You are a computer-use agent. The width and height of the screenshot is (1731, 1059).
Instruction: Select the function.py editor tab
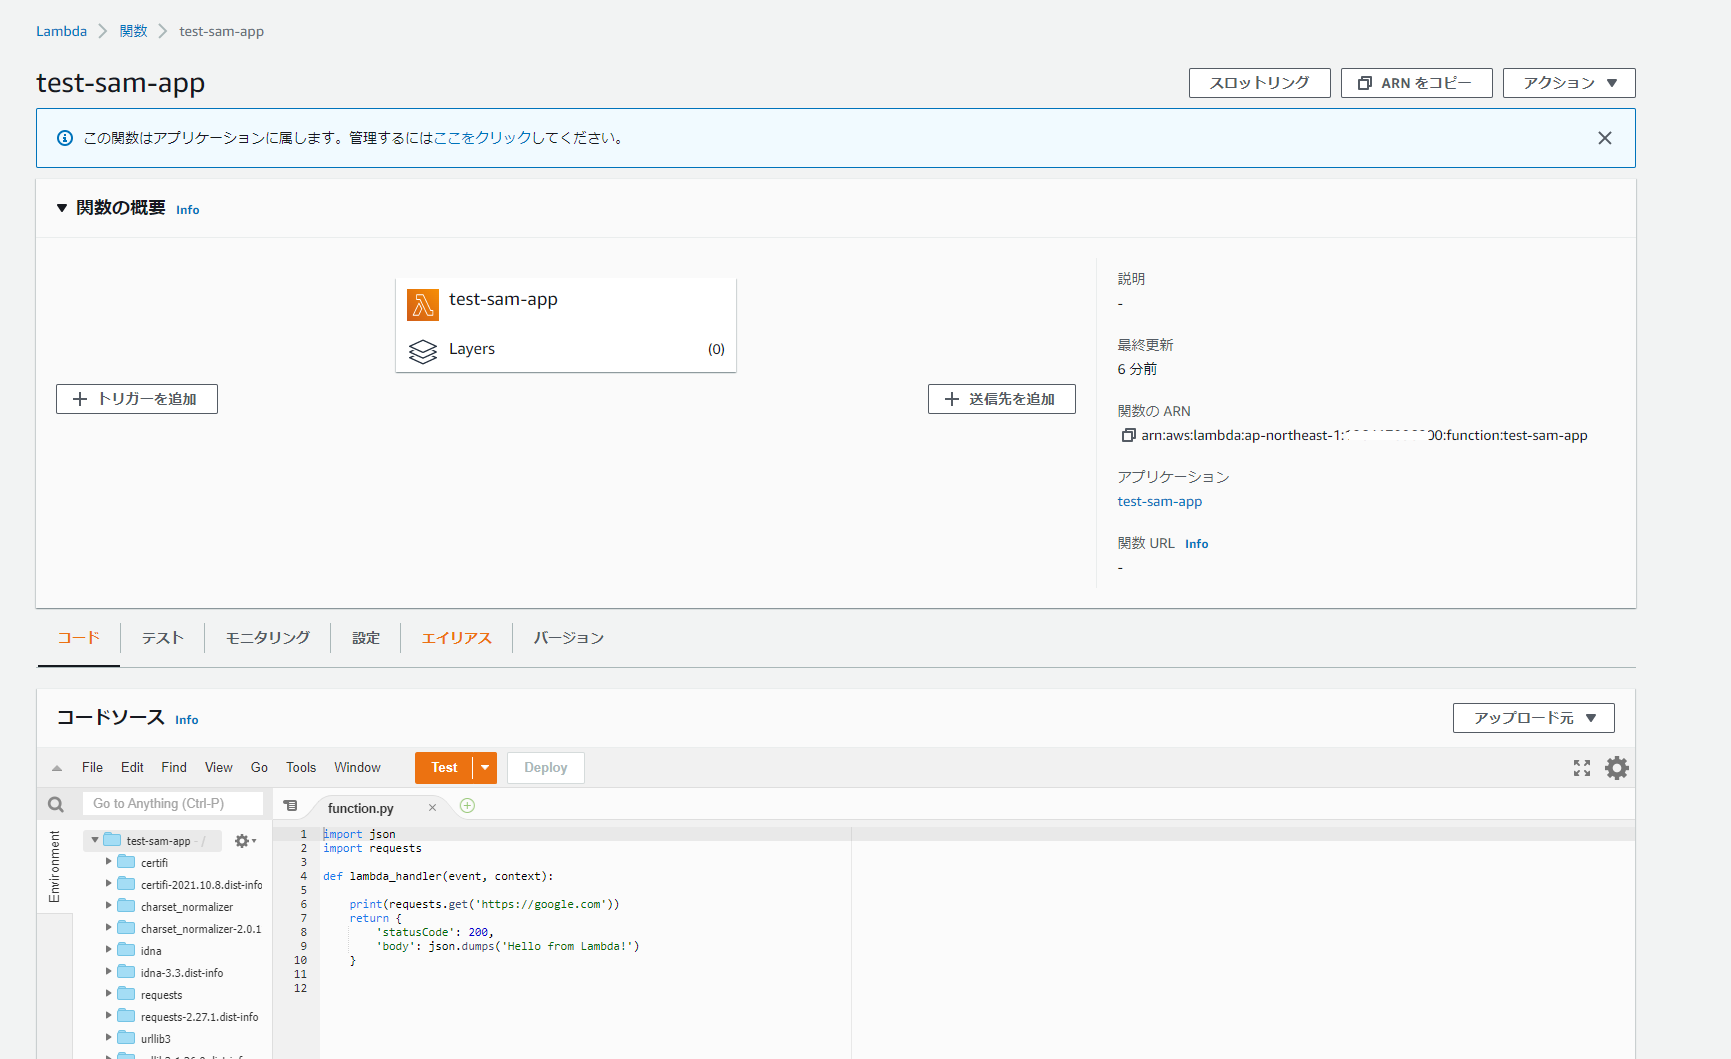click(x=361, y=808)
